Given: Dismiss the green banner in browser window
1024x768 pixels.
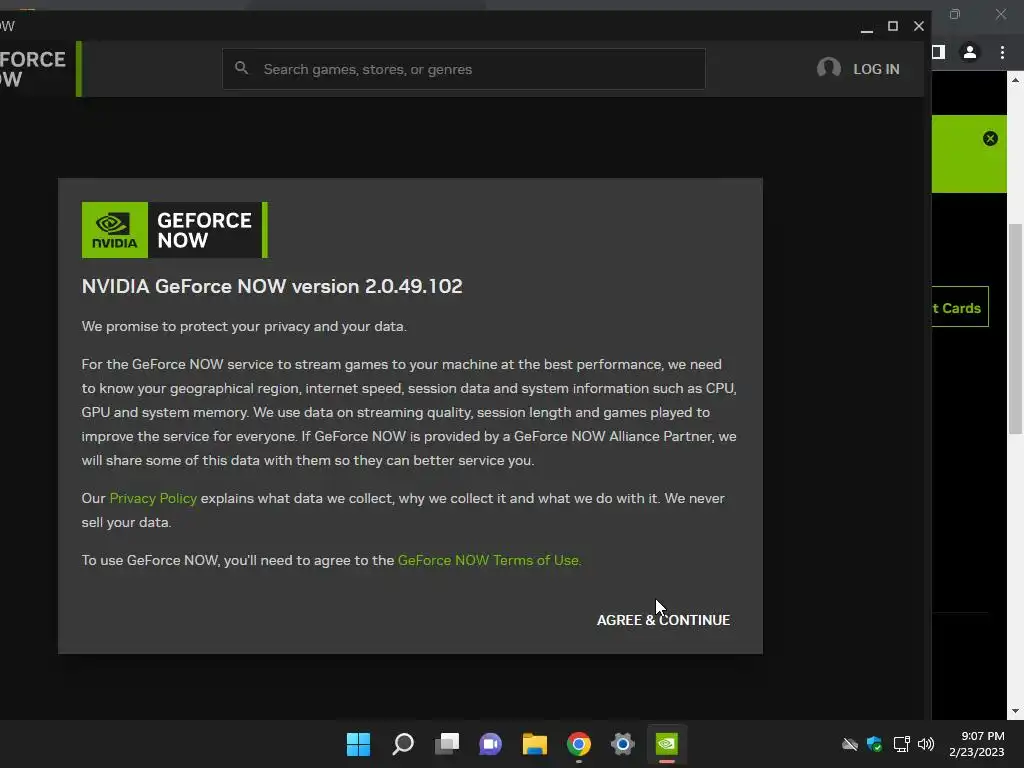Looking at the screenshot, I should click(x=990, y=138).
